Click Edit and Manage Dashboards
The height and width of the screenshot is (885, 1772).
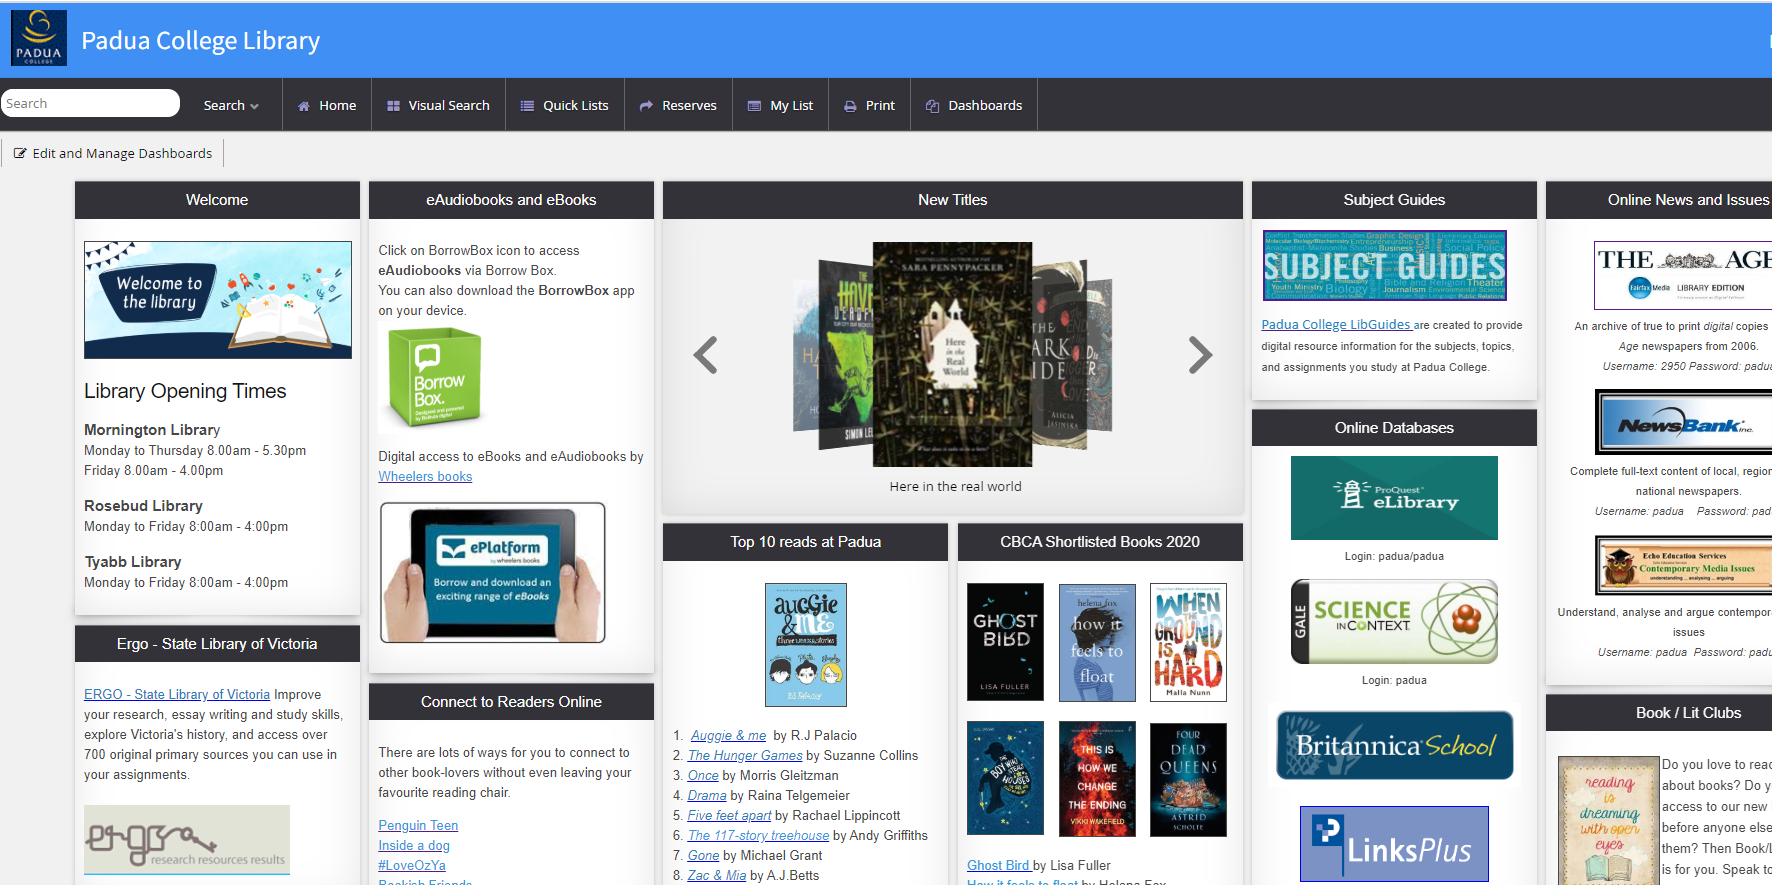(x=113, y=153)
